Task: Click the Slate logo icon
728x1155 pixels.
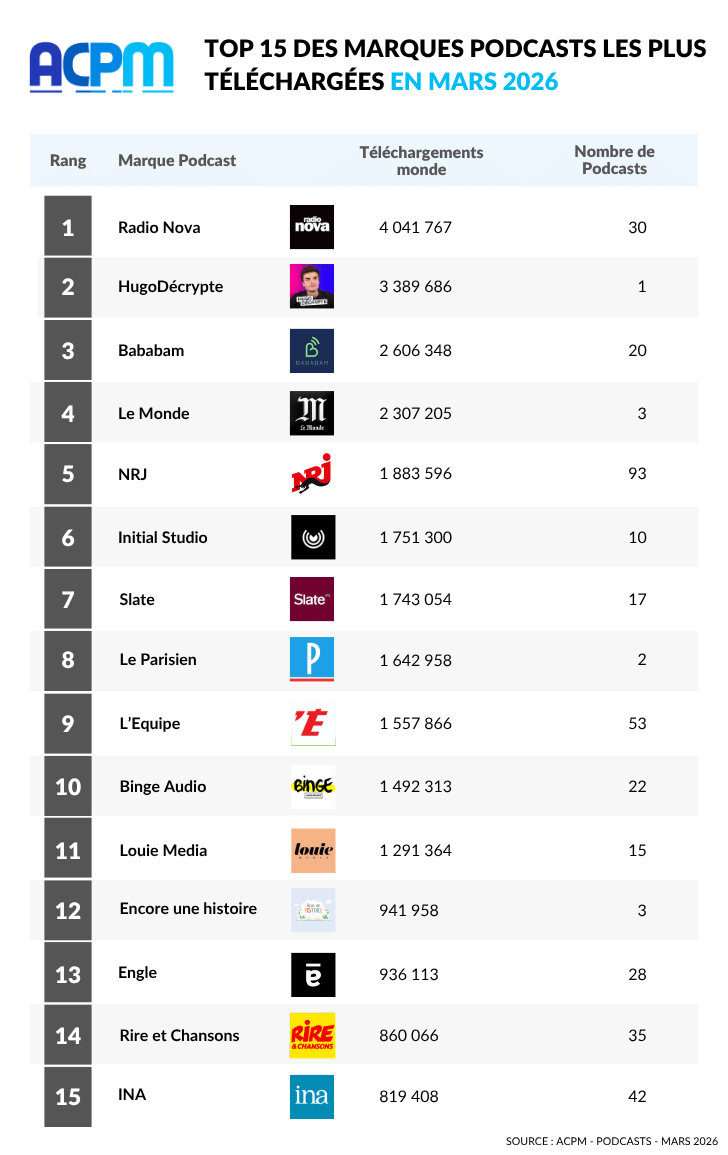Action: 312,599
